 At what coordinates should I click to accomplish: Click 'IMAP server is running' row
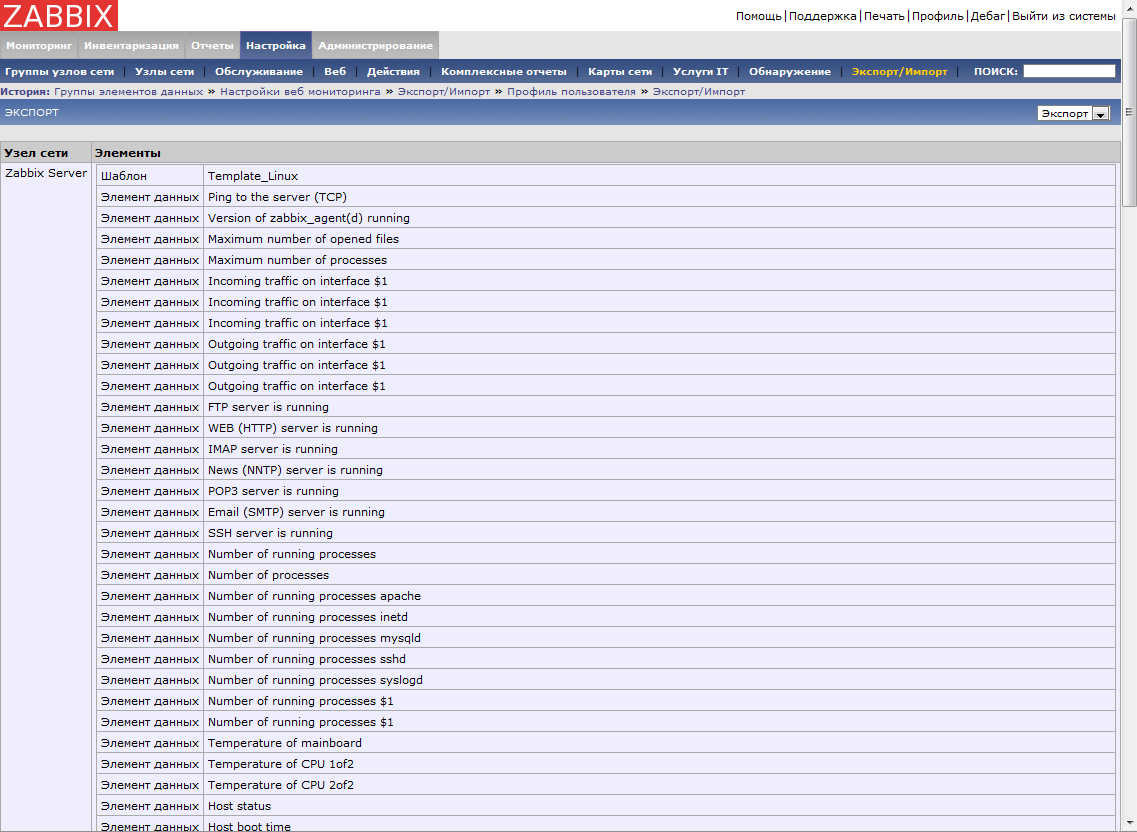pos(606,449)
